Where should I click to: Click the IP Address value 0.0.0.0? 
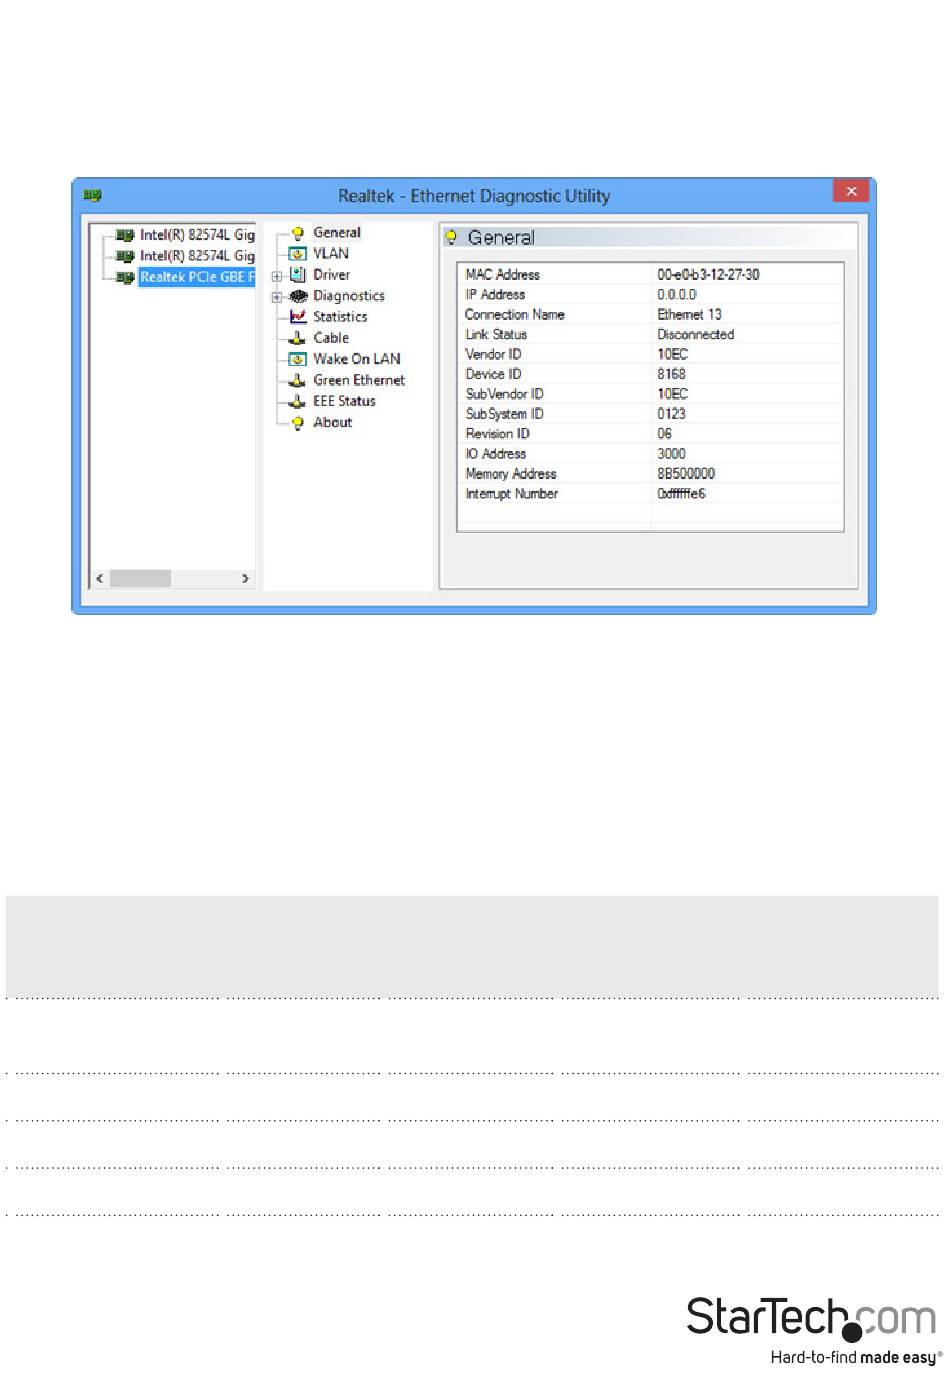(x=676, y=295)
